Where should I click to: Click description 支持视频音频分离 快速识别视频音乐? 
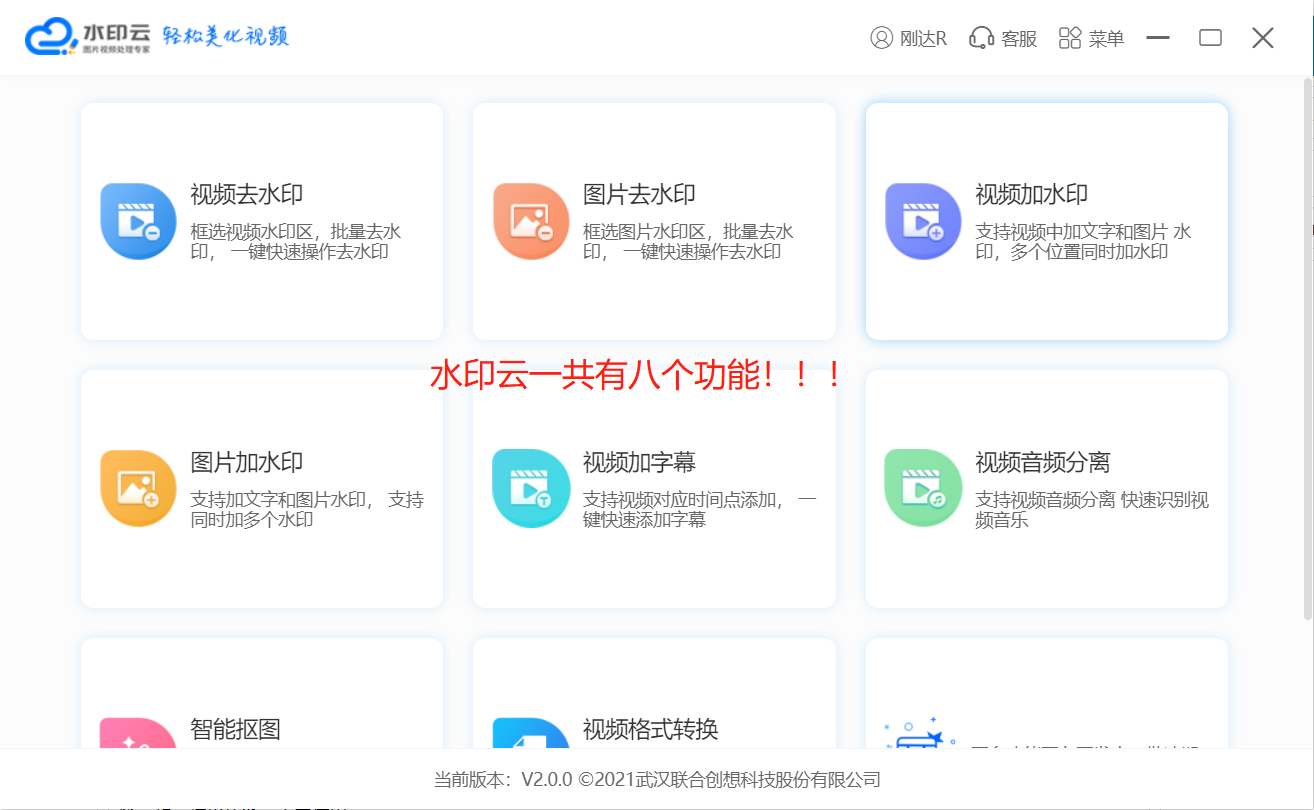coord(1092,509)
